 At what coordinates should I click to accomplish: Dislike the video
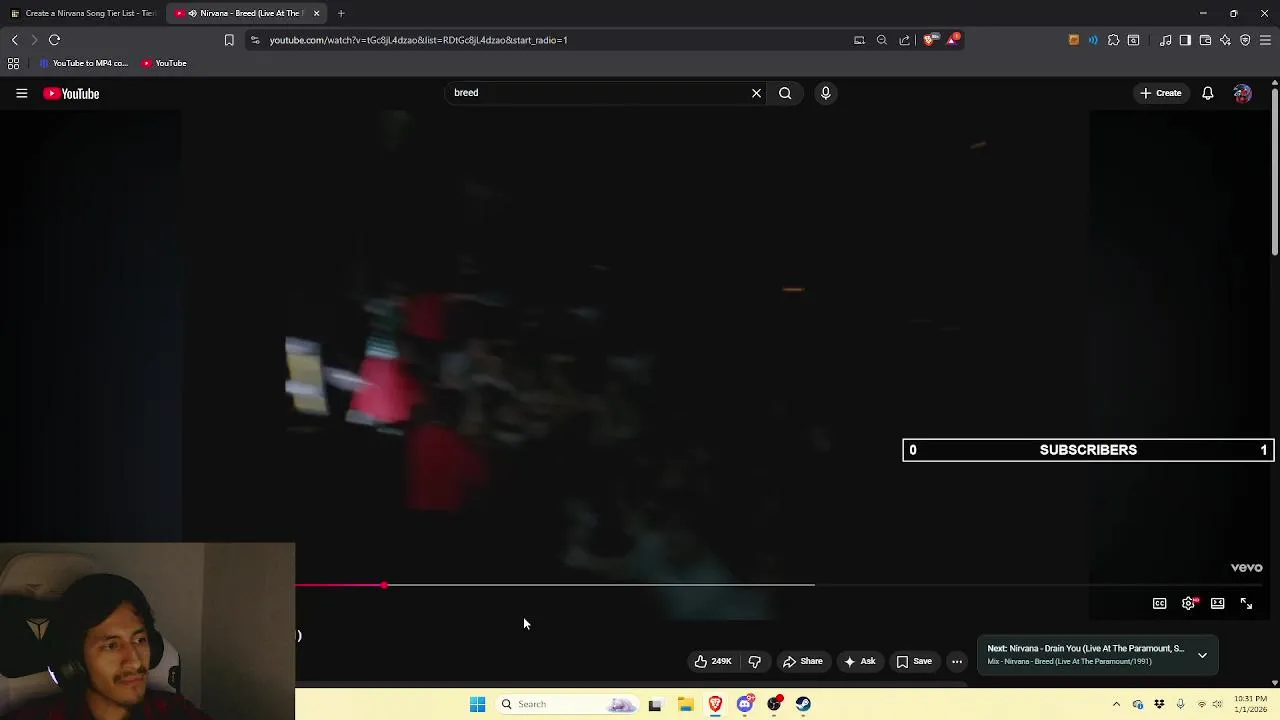pyautogui.click(x=754, y=661)
